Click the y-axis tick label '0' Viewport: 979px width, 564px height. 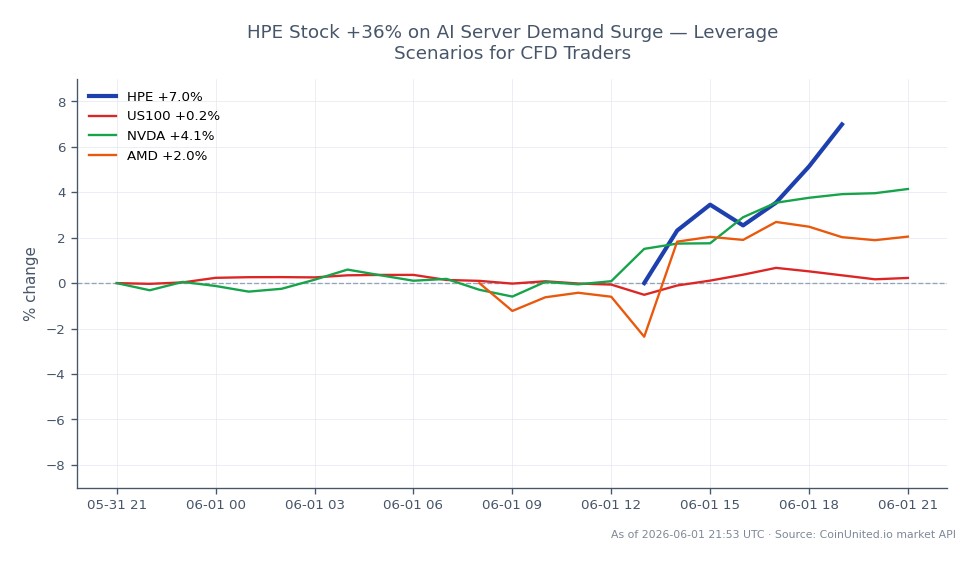point(62,284)
